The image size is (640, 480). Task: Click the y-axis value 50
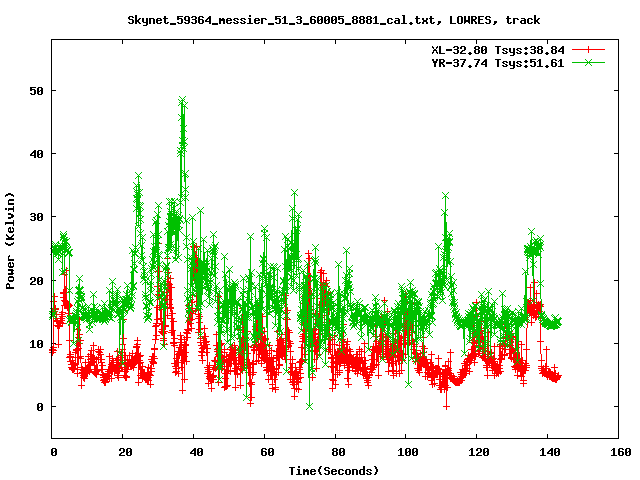pos(36,91)
